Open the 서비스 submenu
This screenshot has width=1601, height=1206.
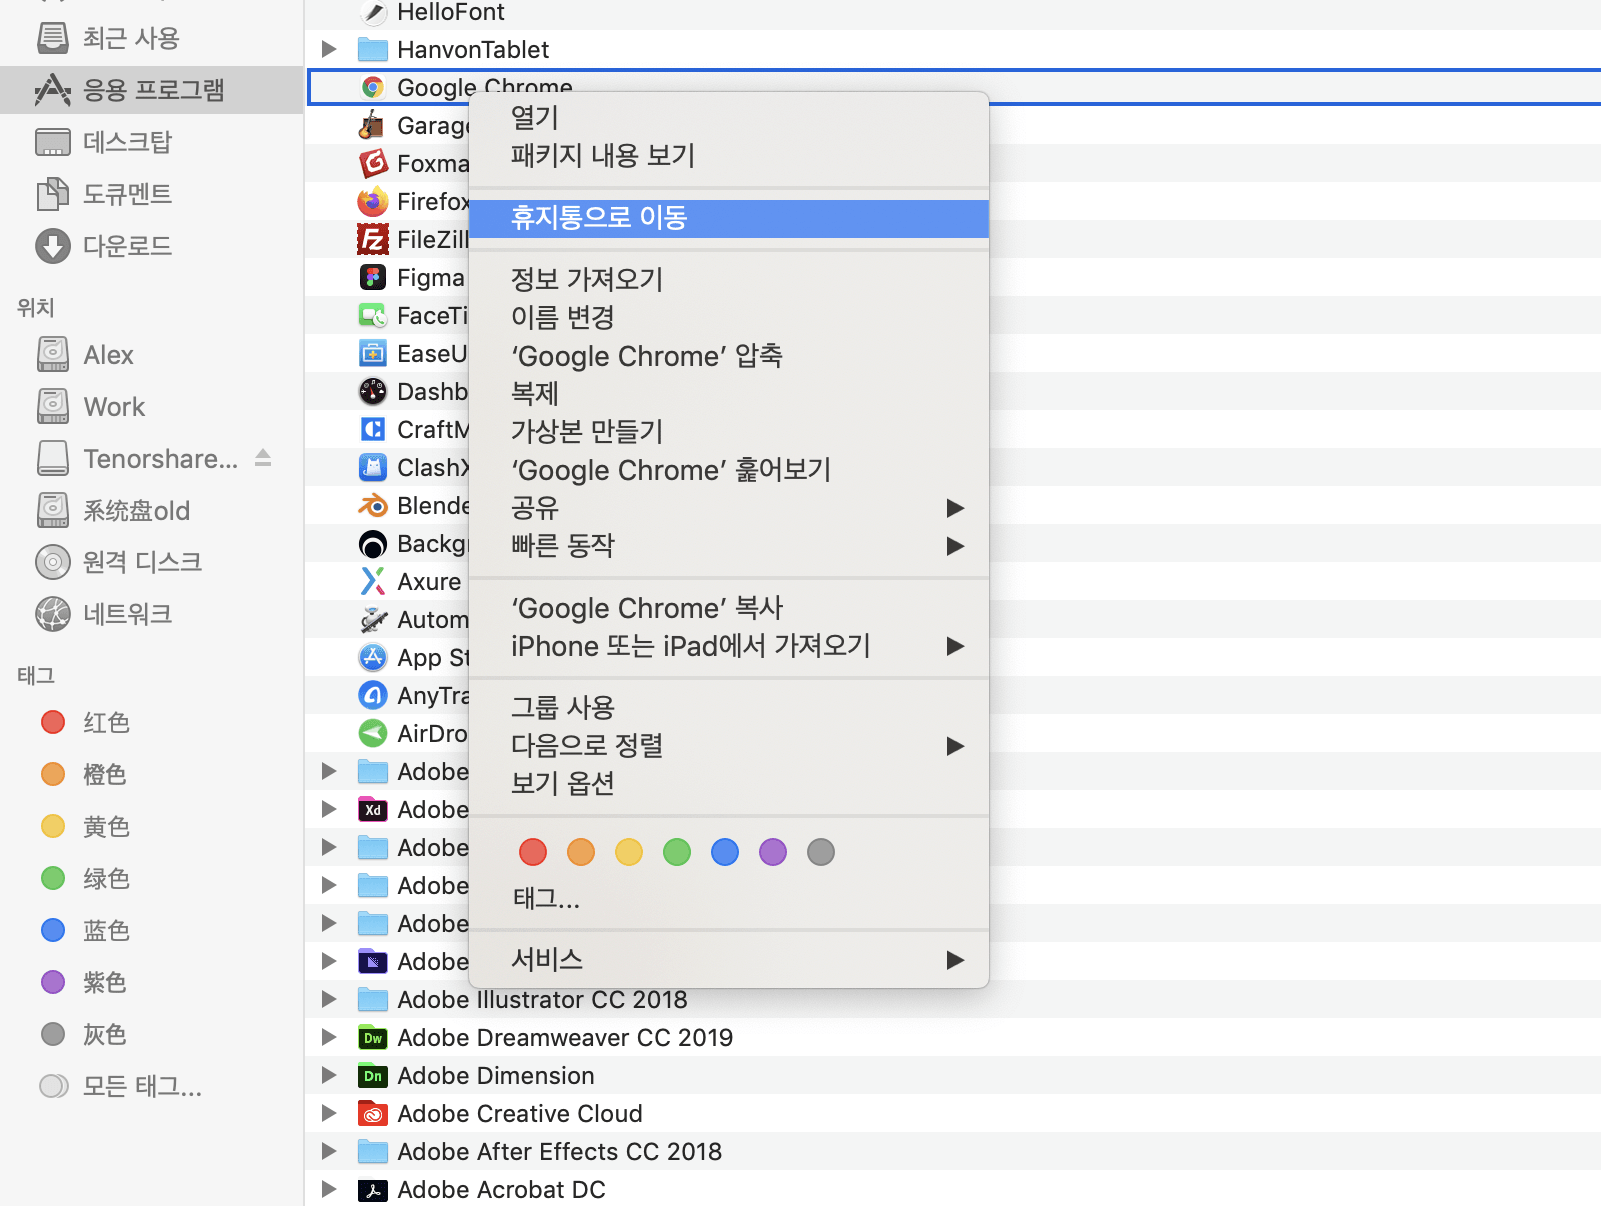click(729, 960)
